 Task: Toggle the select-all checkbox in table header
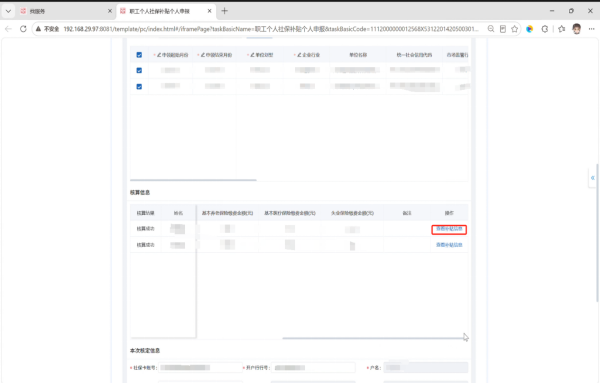pos(139,55)
